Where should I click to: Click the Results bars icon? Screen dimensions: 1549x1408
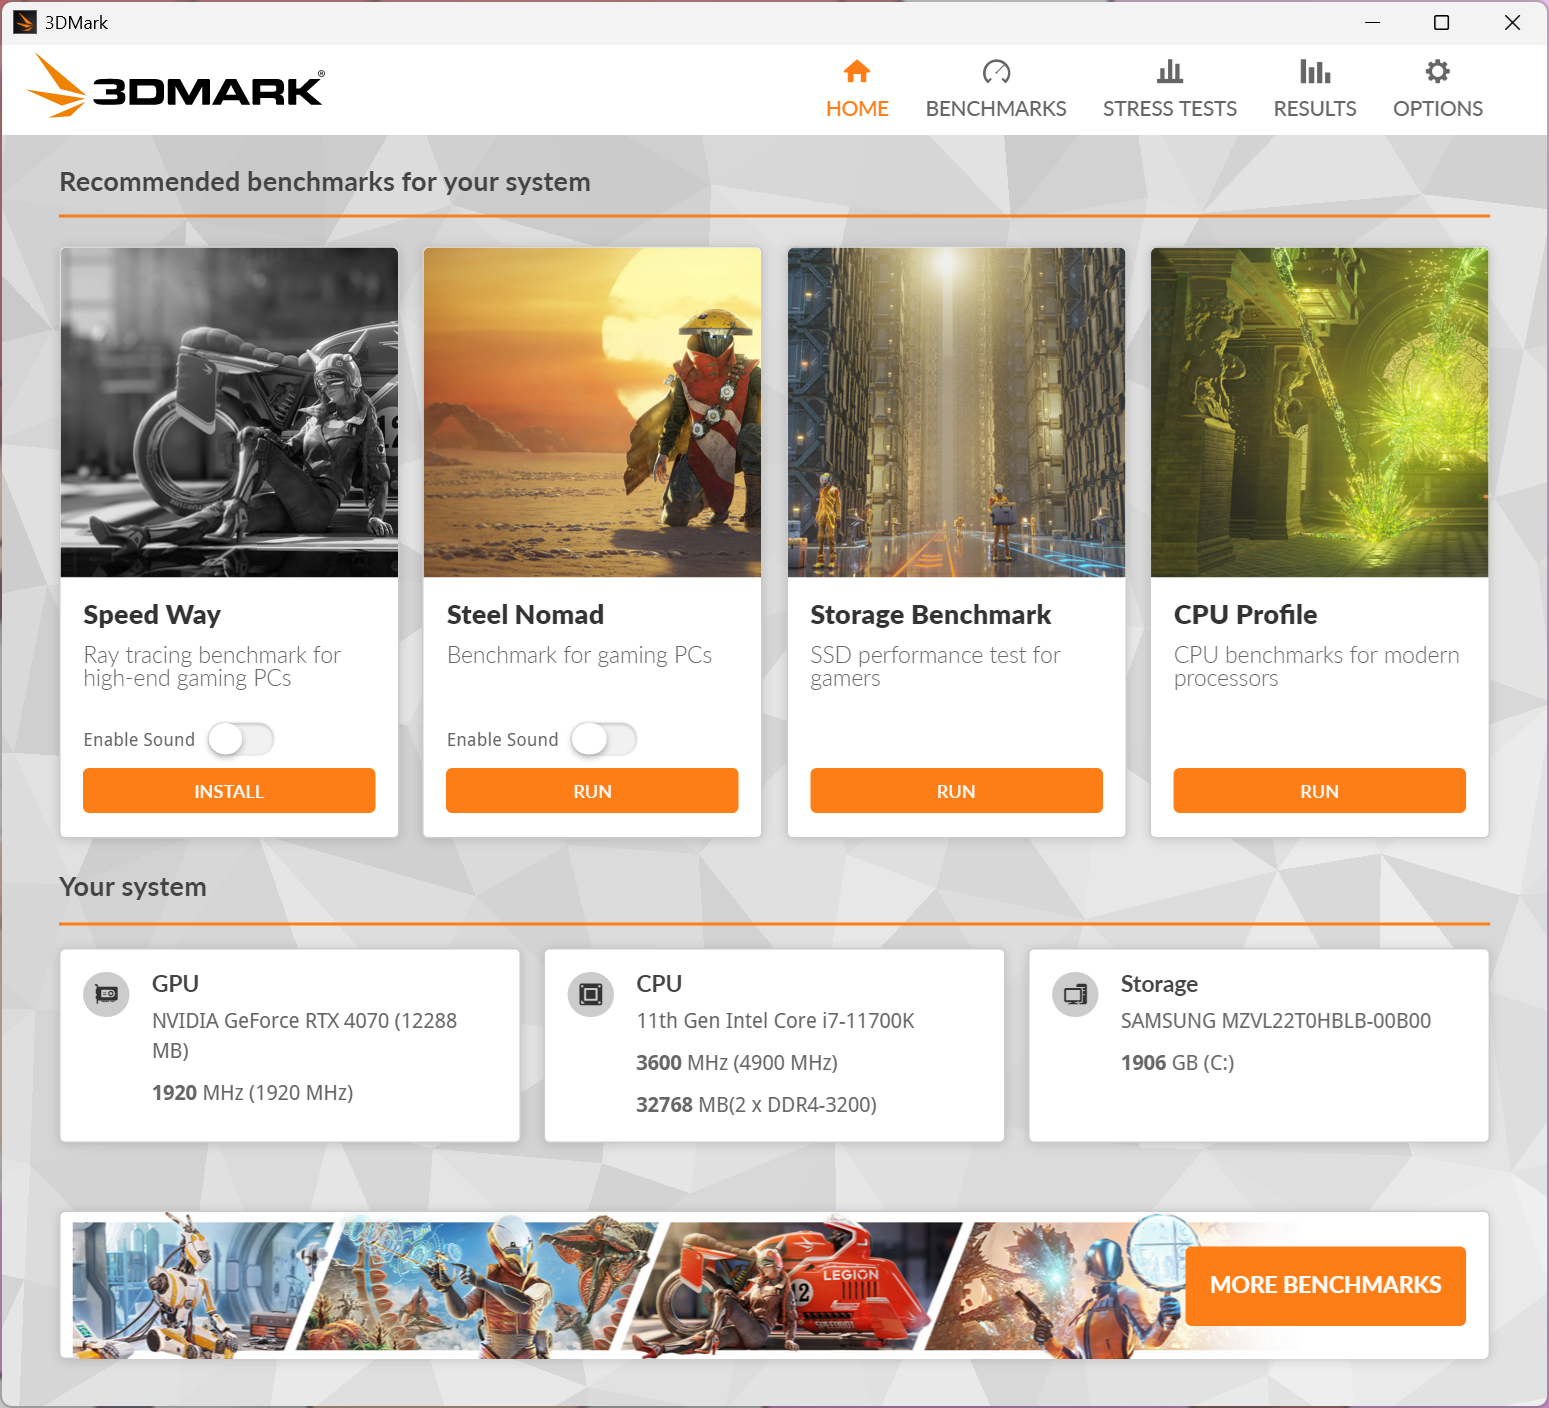click(1314, 71)
